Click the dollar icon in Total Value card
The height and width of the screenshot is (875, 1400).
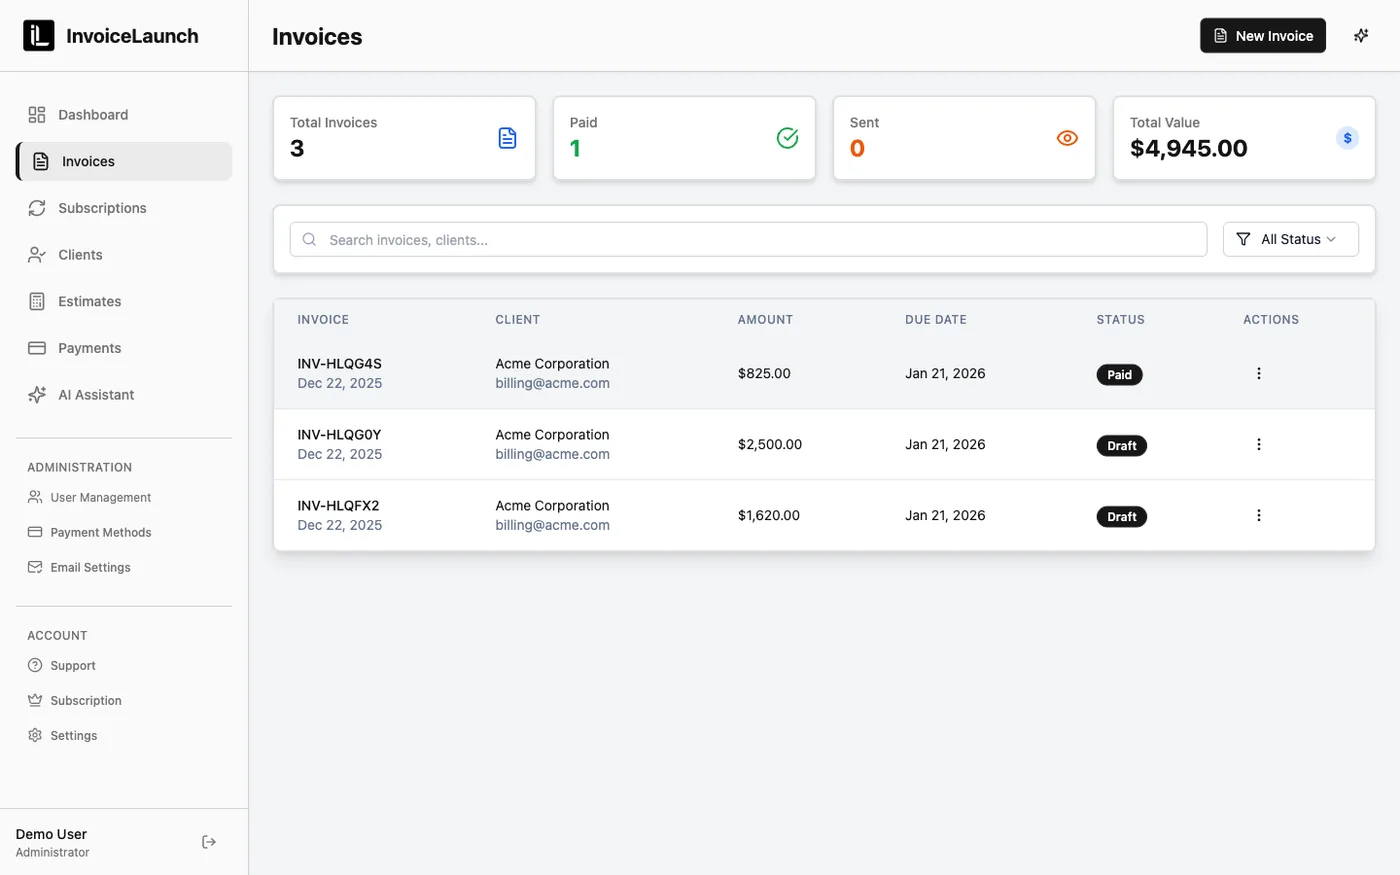(x=1347, y=138)
